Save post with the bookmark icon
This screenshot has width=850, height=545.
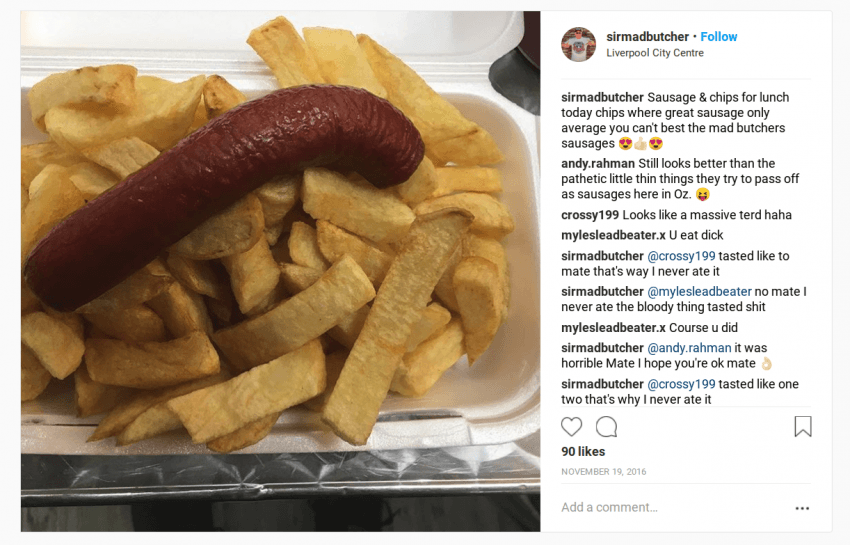(803, 426)
